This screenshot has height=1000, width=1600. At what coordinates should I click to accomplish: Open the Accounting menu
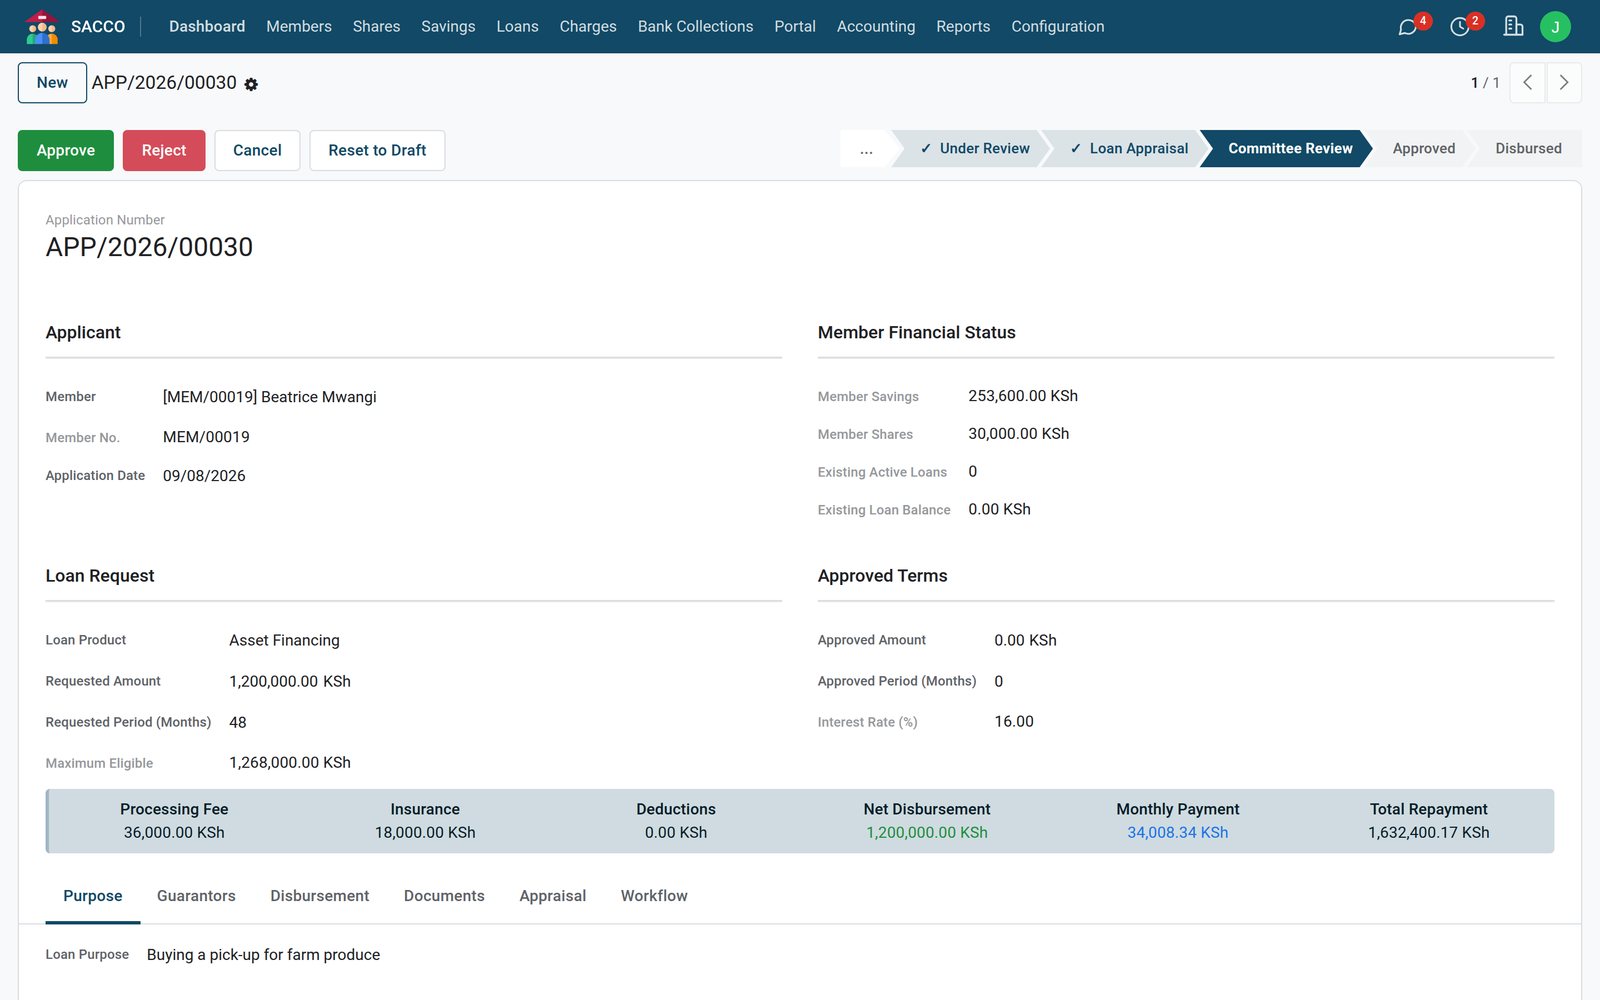(x=876, y=27)
